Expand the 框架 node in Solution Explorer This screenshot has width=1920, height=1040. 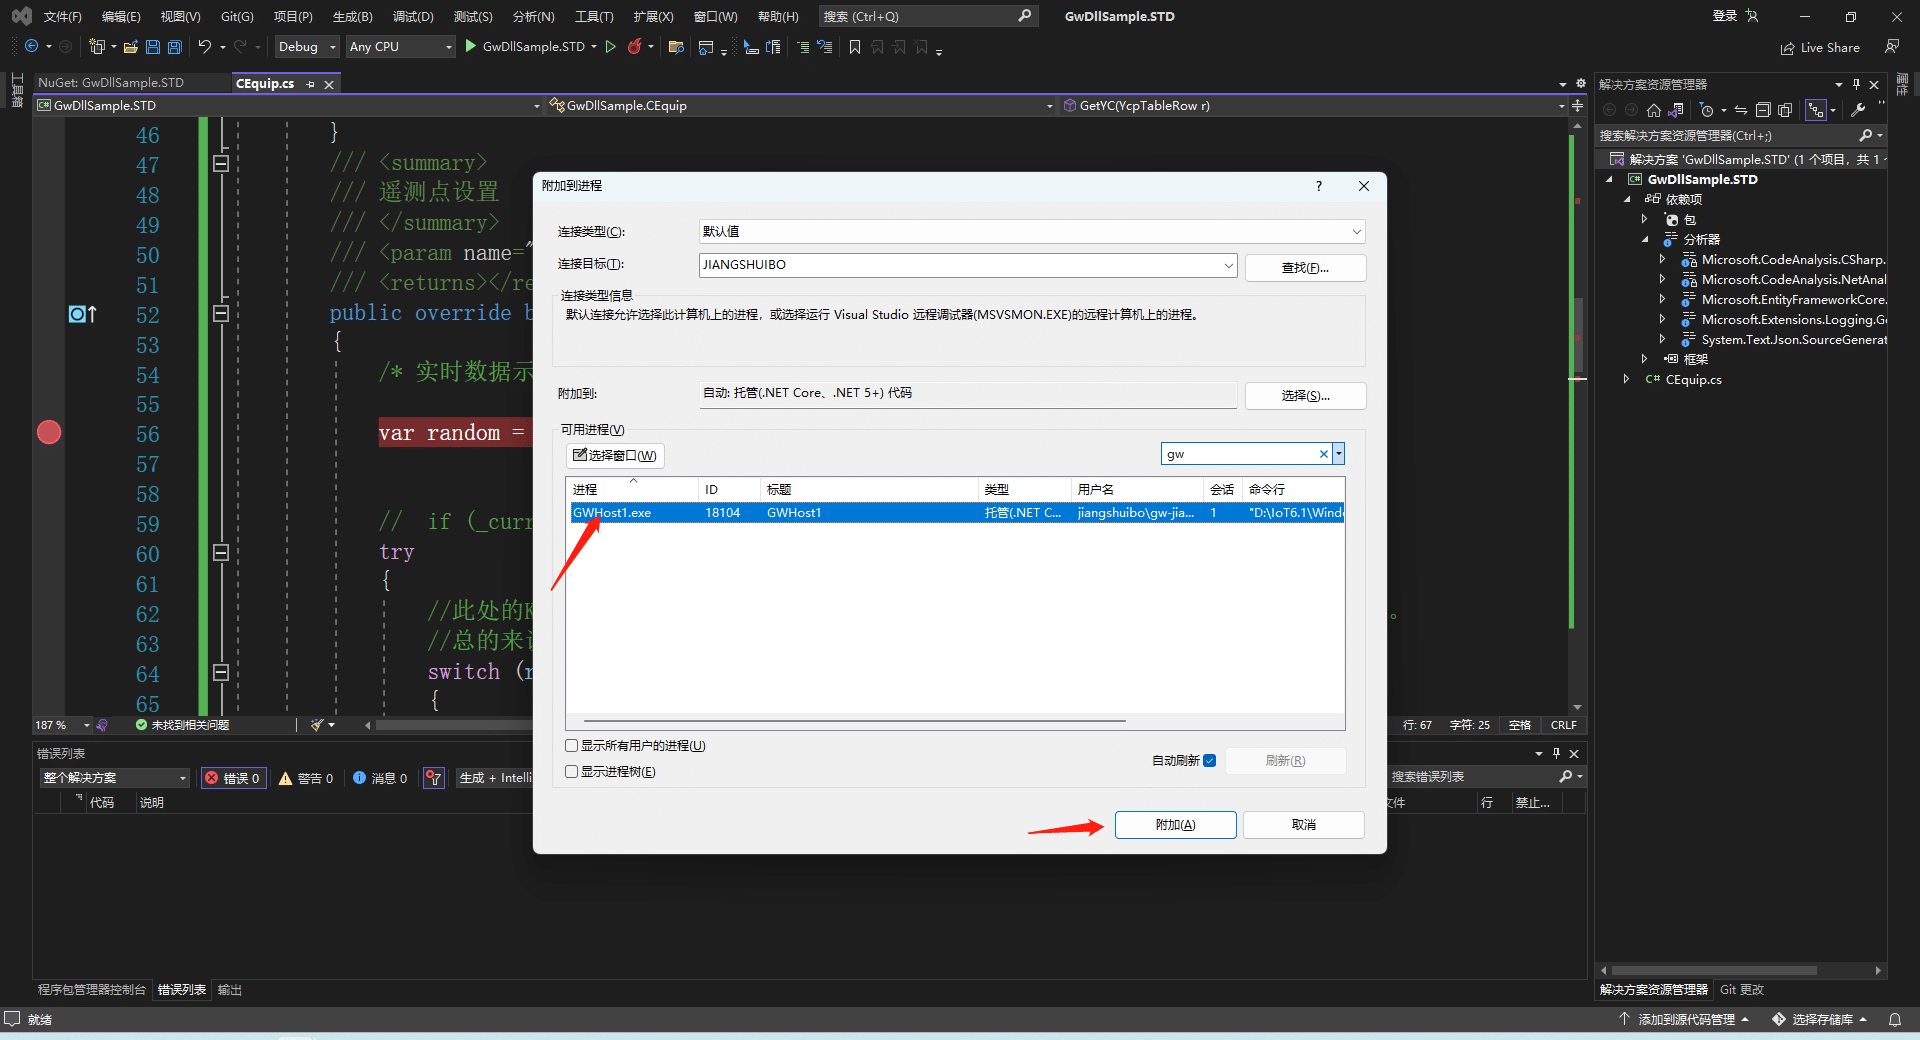tap(1644, 359)
